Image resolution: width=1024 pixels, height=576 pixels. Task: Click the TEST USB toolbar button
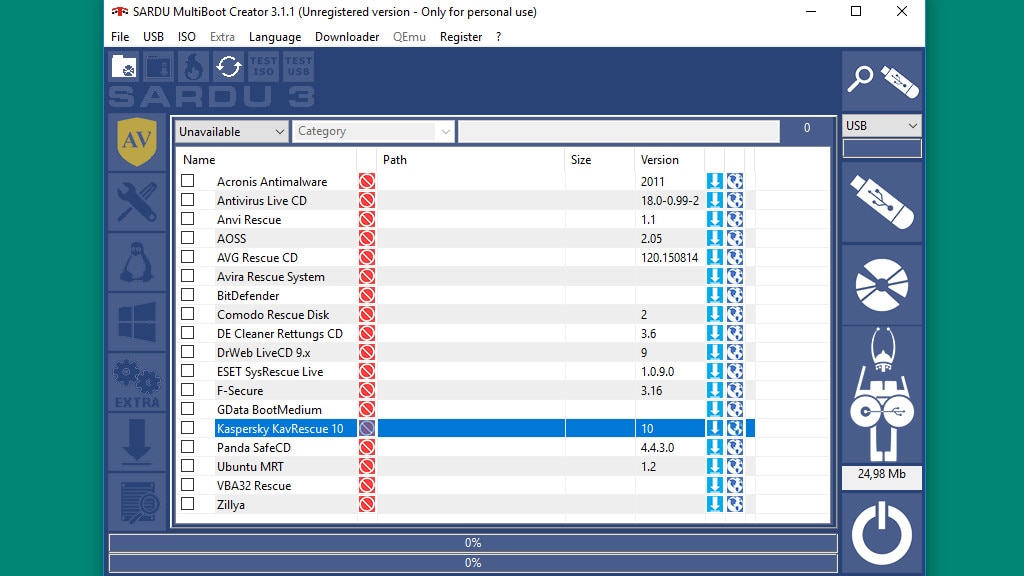click(x=298, y=67)
